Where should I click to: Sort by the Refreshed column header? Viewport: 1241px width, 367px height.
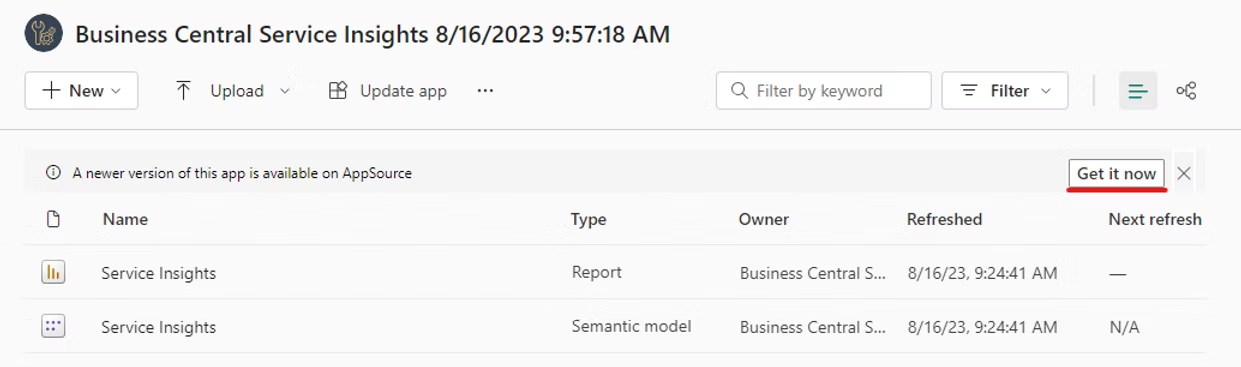[944, 219]
